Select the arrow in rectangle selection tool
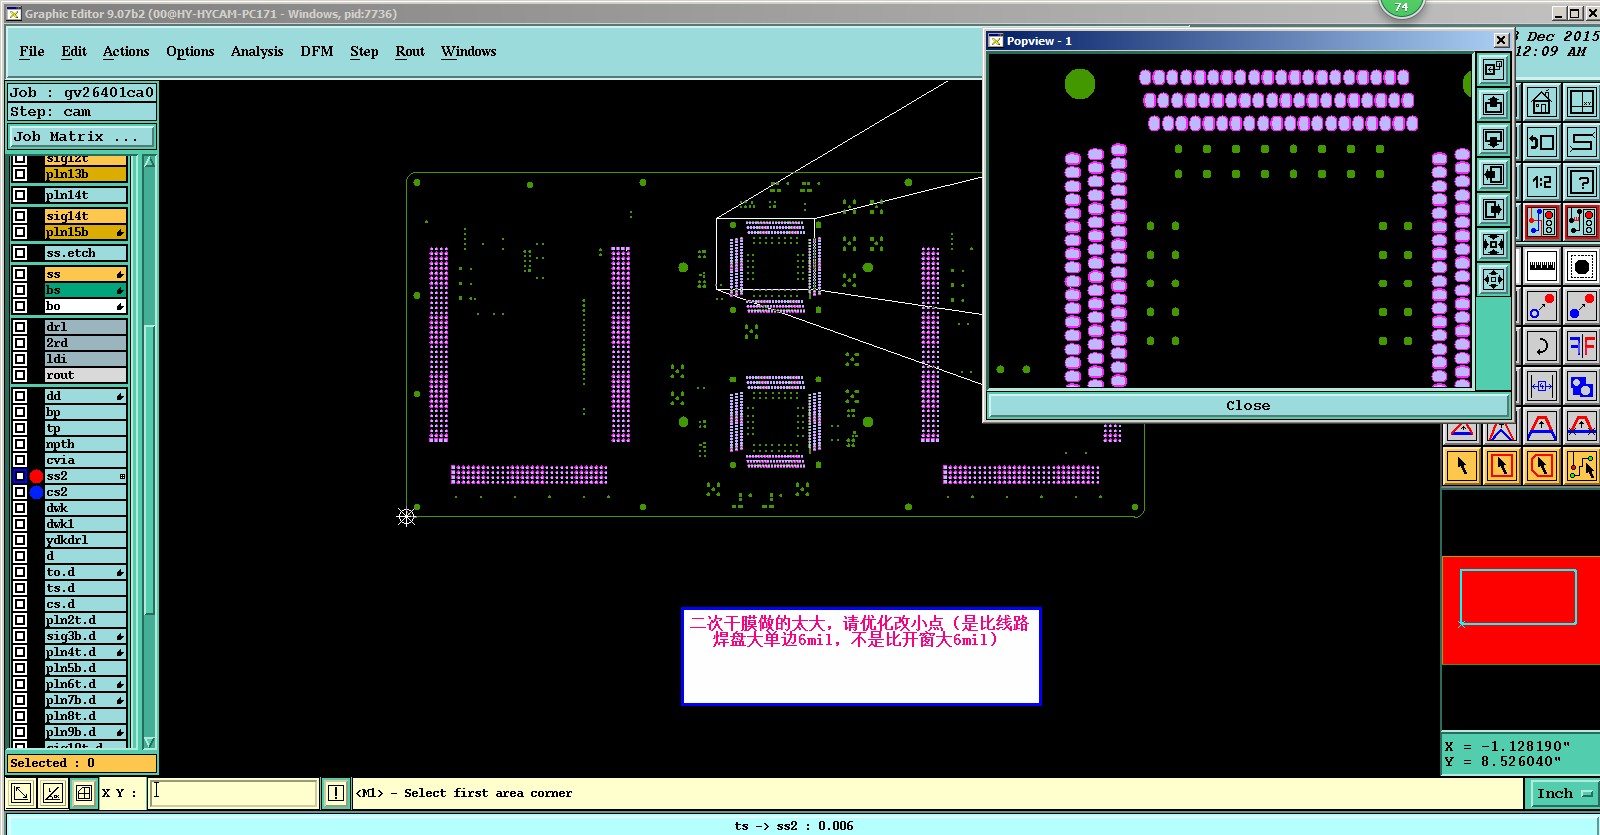The width and height of the screenshot is (1600, 835). [x=1502, y=465]
